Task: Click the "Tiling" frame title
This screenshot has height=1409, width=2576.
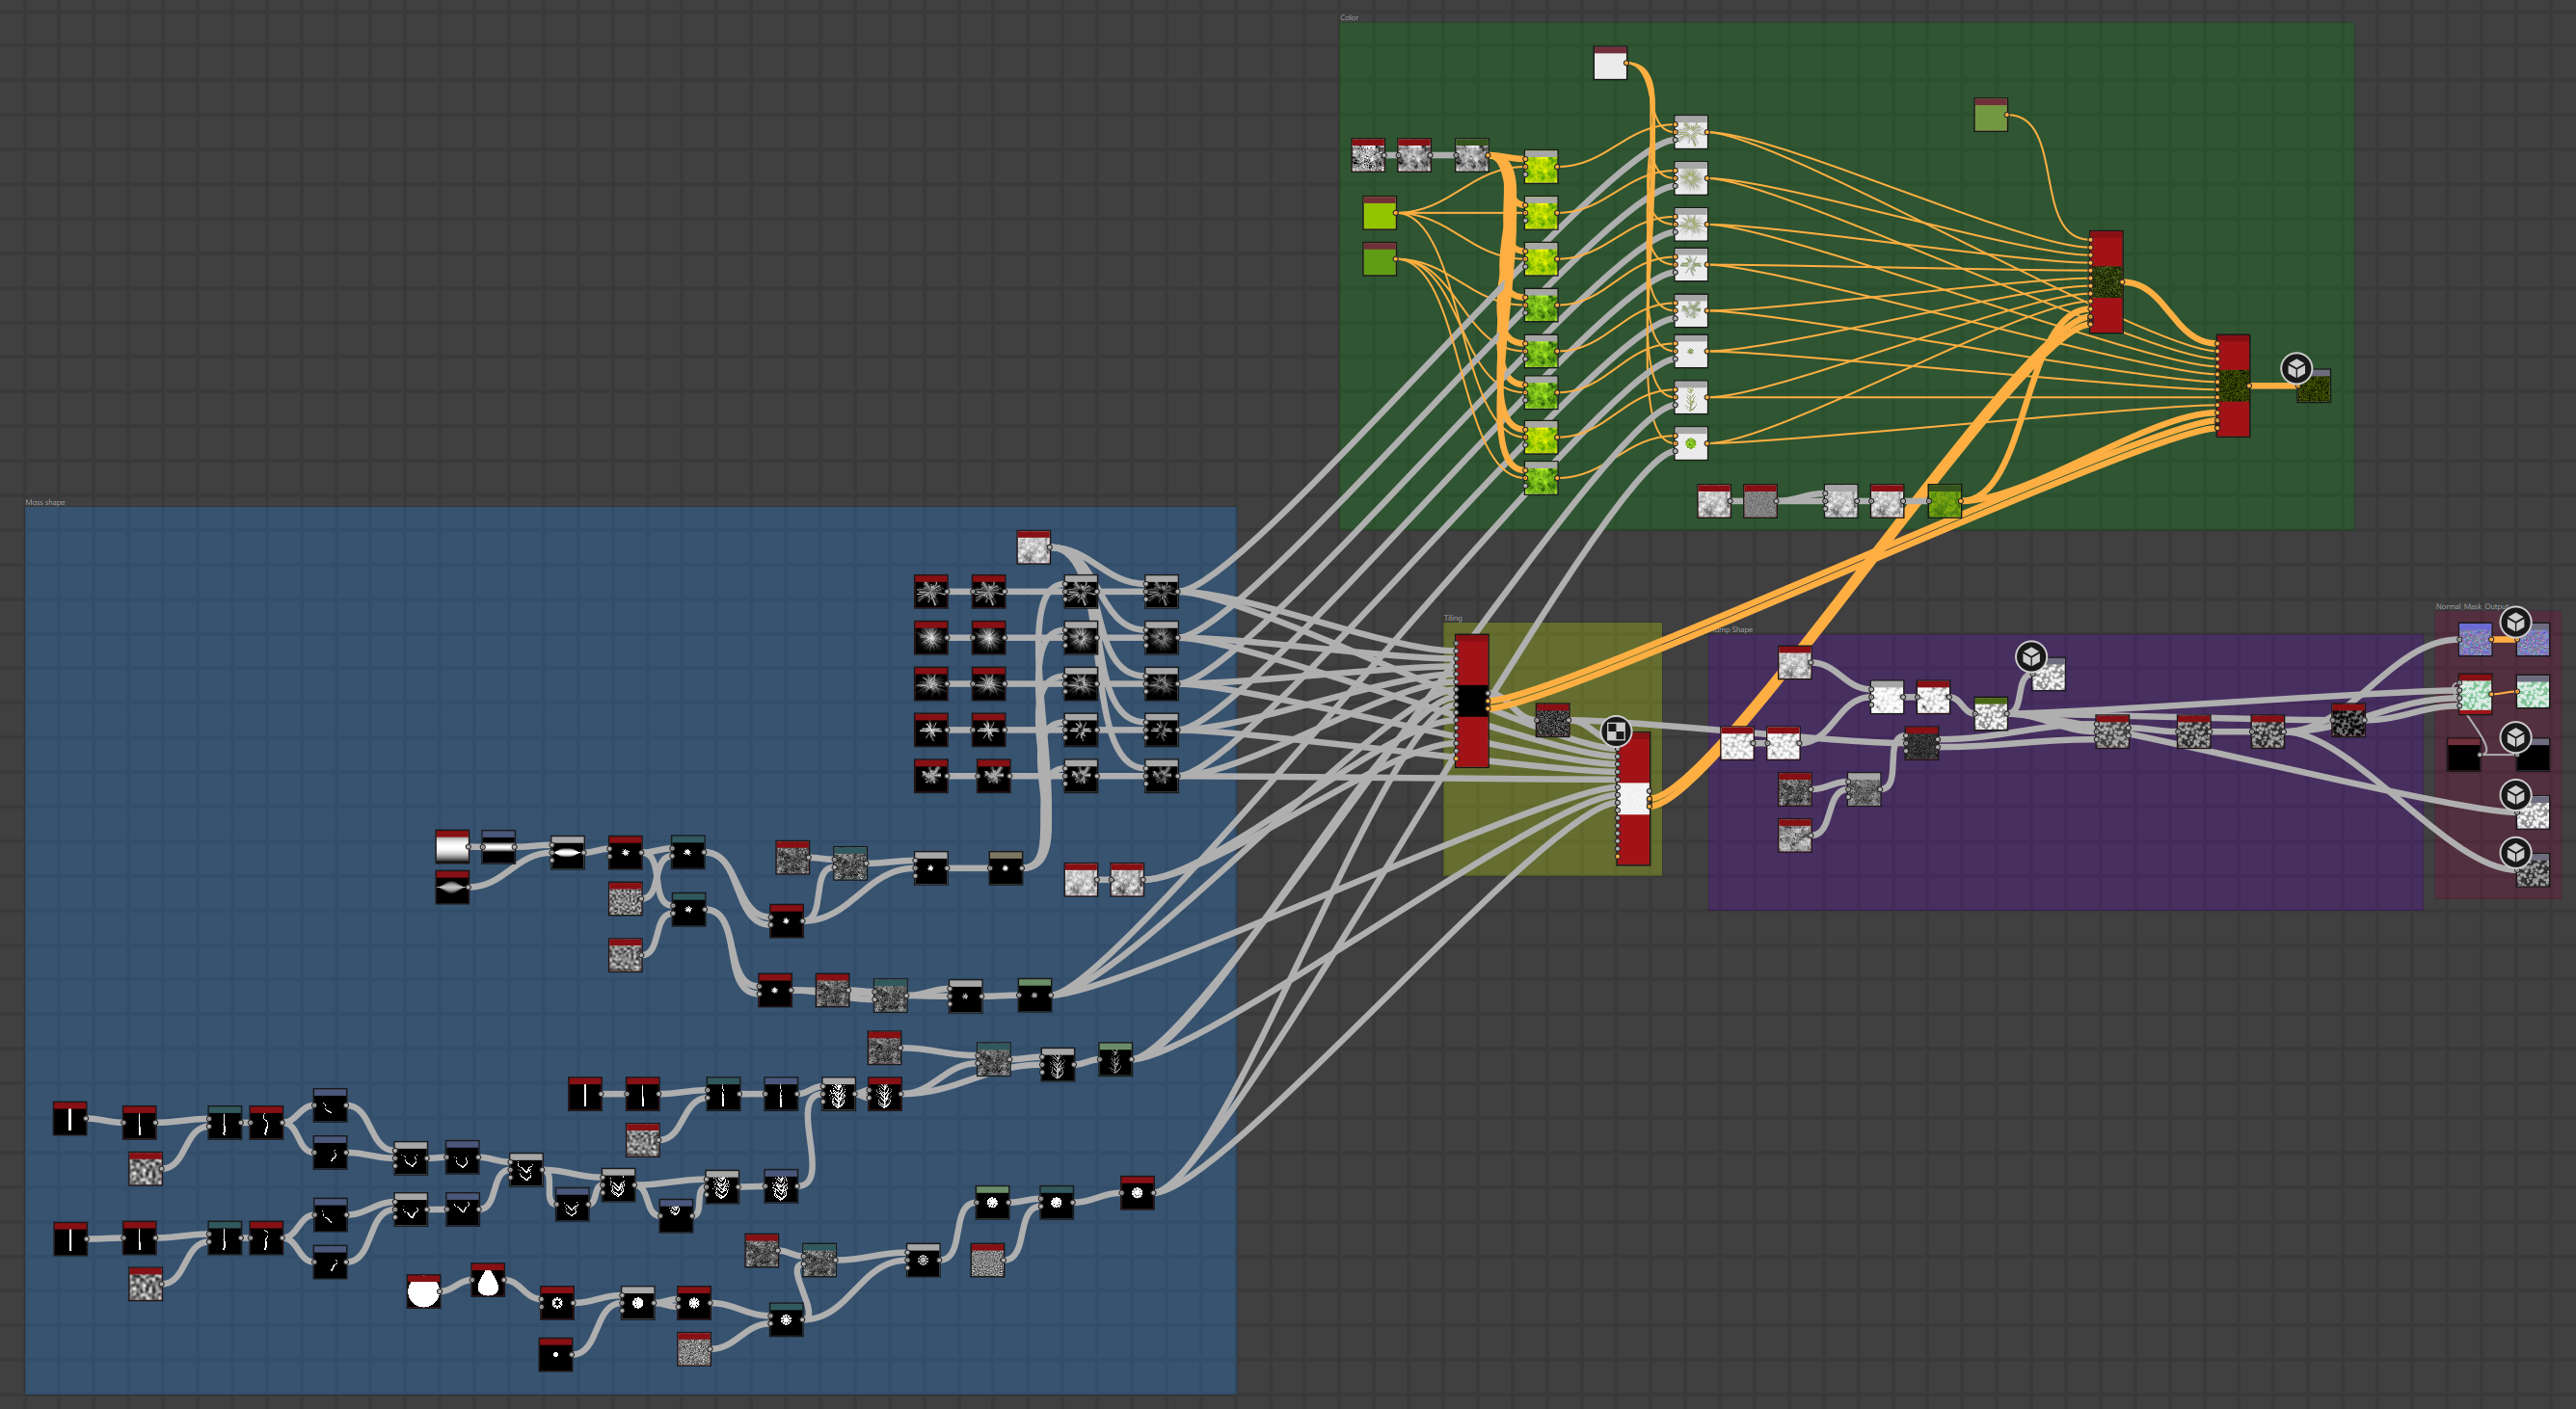Action: [1453, 618]
